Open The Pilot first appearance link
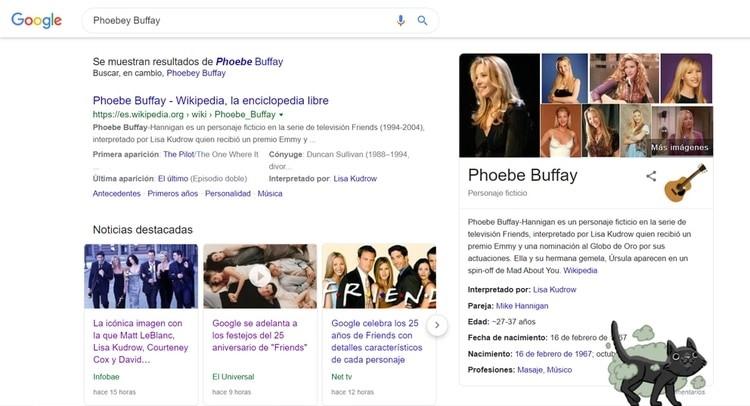 tap(178, 154)
